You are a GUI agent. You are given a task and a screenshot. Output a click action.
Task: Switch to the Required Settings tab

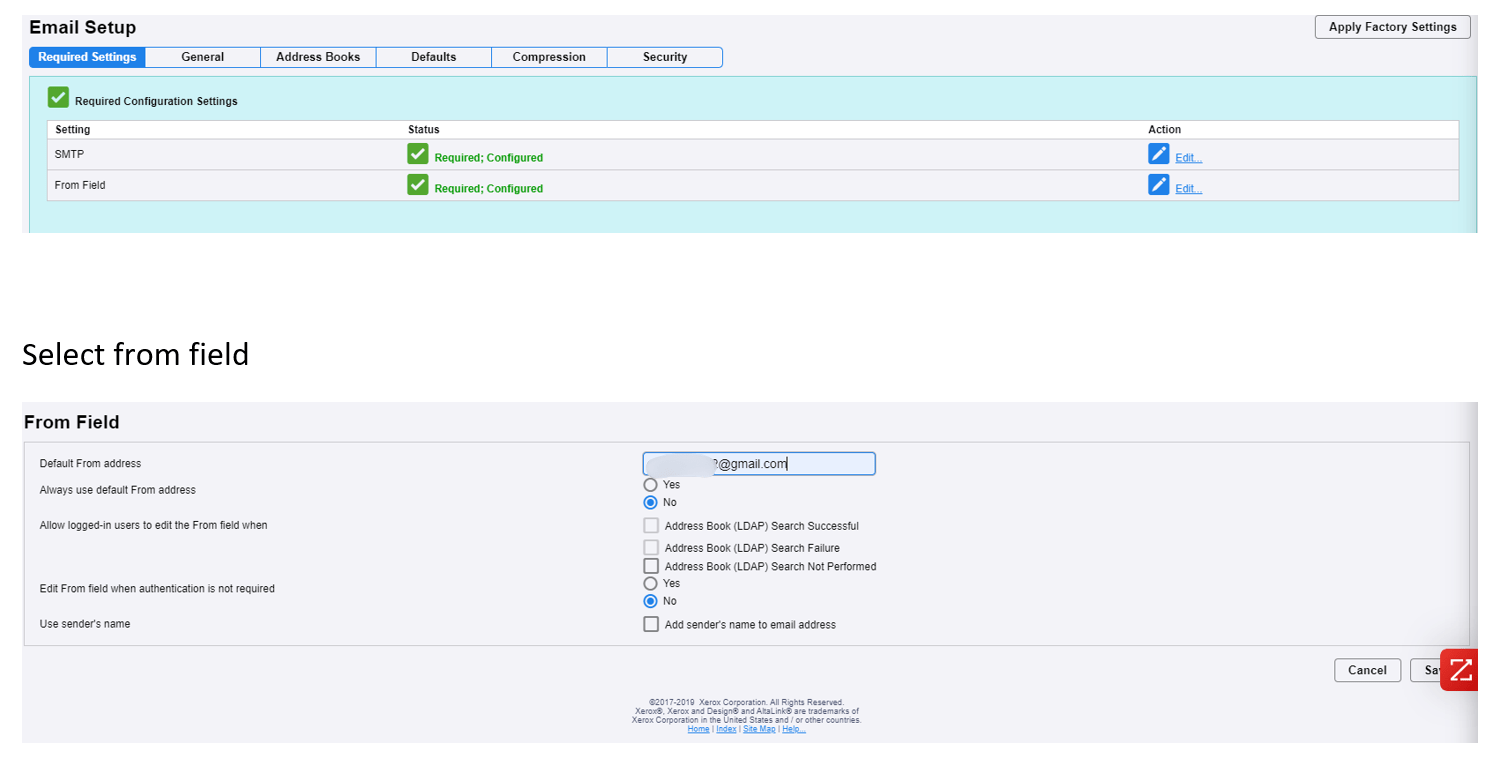pos(87,57)
